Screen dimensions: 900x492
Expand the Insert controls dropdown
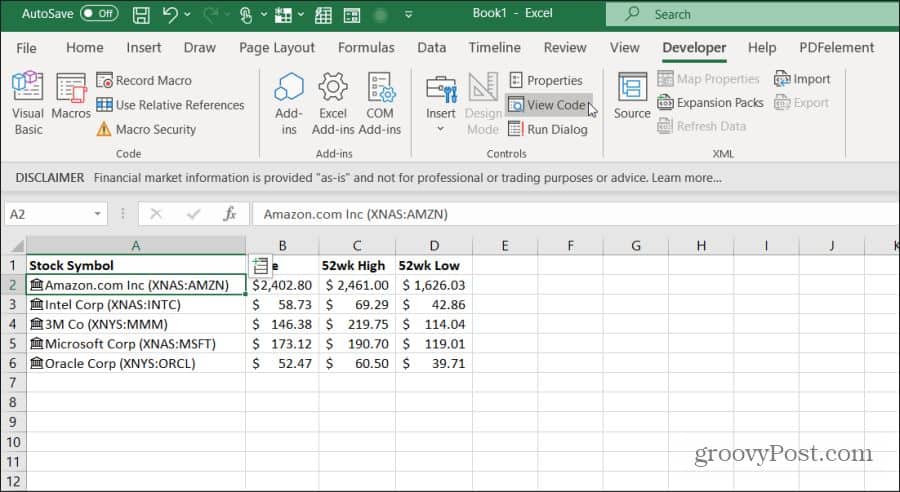(x=440, y=128)
